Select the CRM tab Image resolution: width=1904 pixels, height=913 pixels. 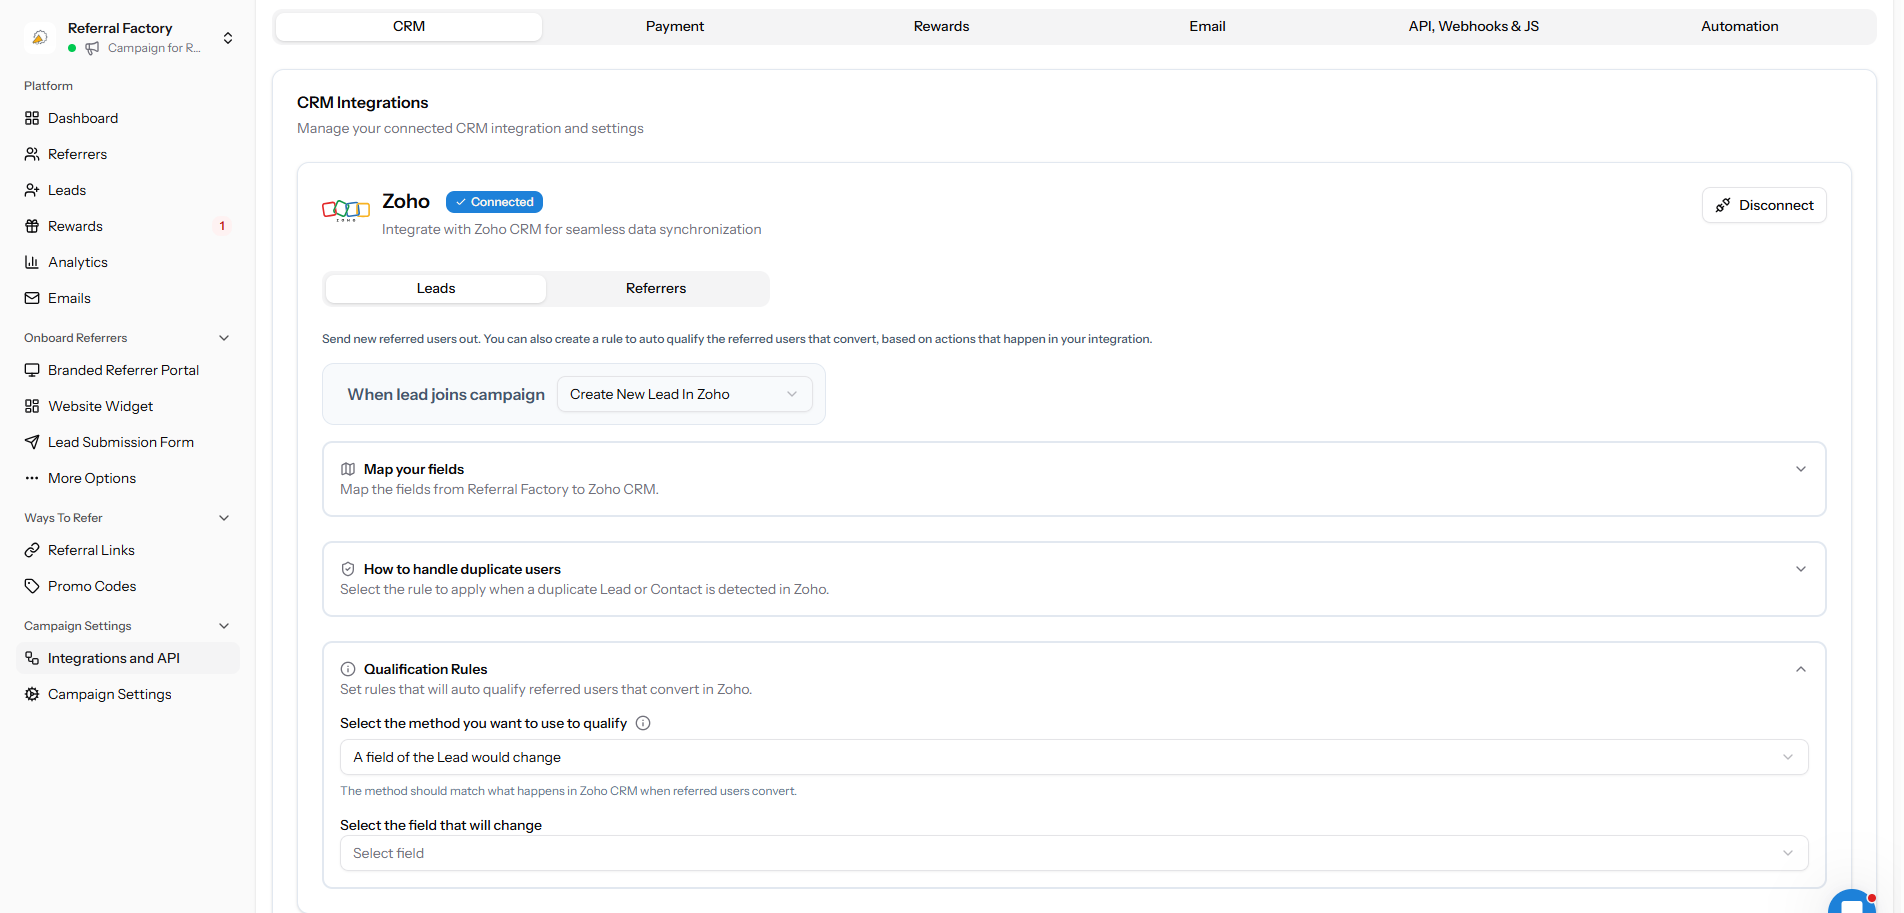[409, 27]
